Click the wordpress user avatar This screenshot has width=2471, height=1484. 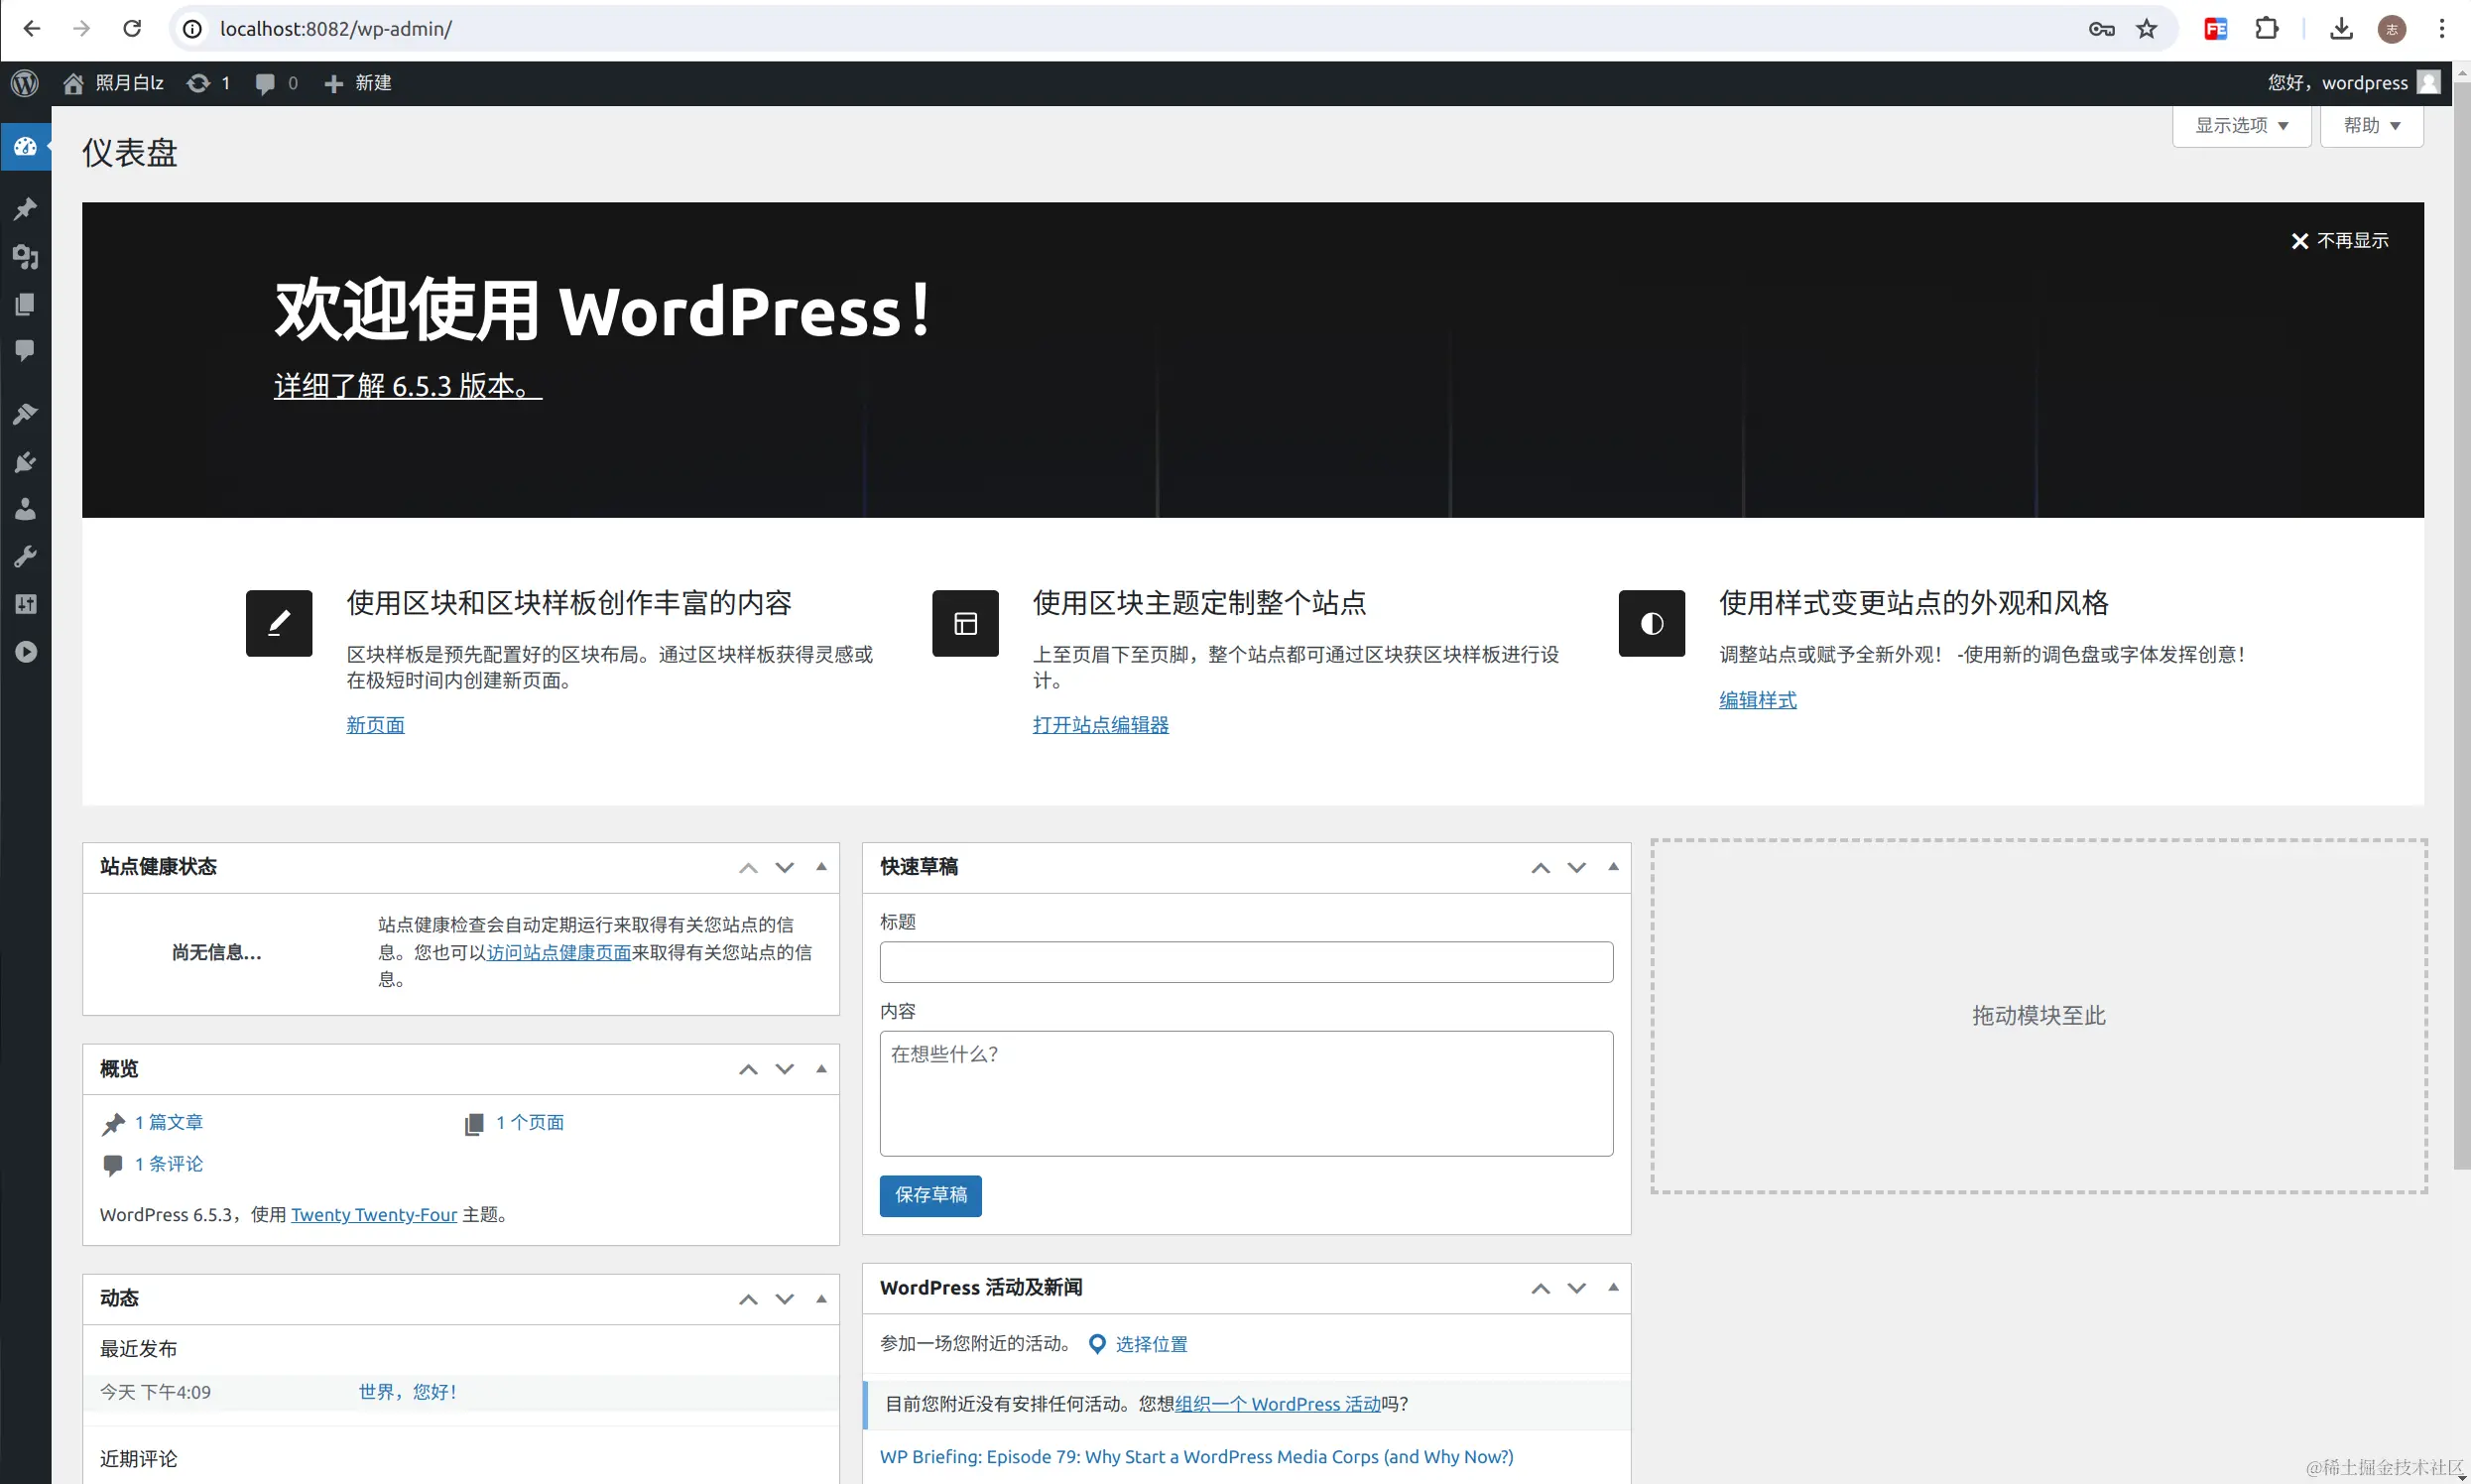(x=2428, y=82)
